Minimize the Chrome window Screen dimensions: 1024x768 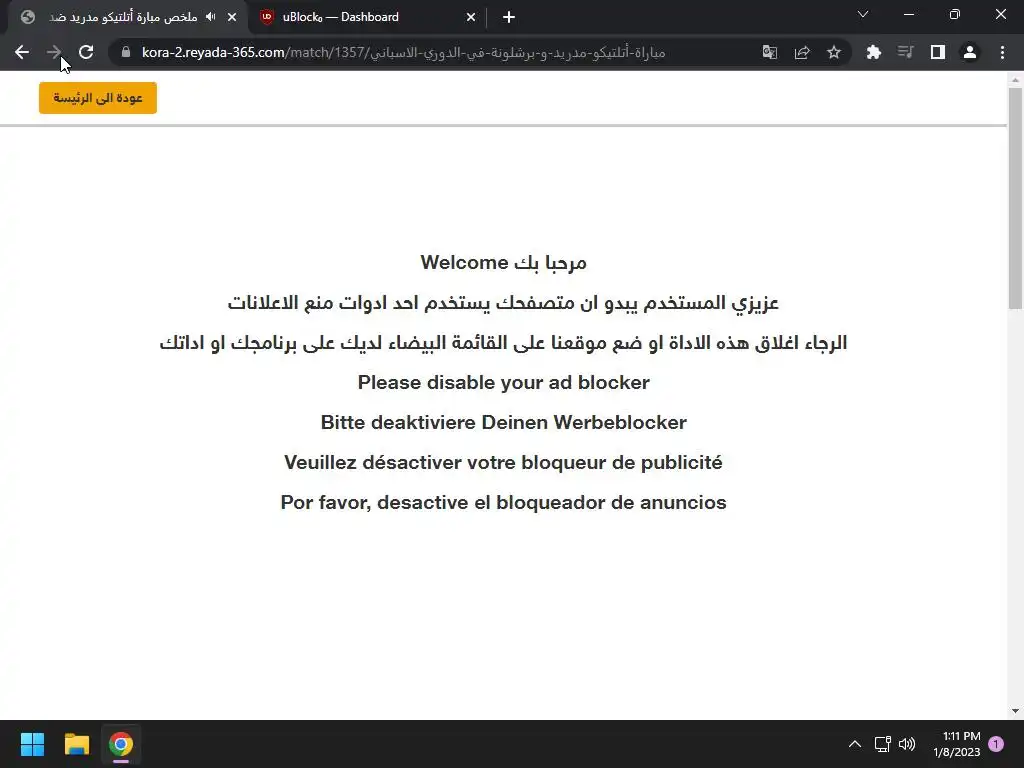pyautogui.click(x=908, y=14)
